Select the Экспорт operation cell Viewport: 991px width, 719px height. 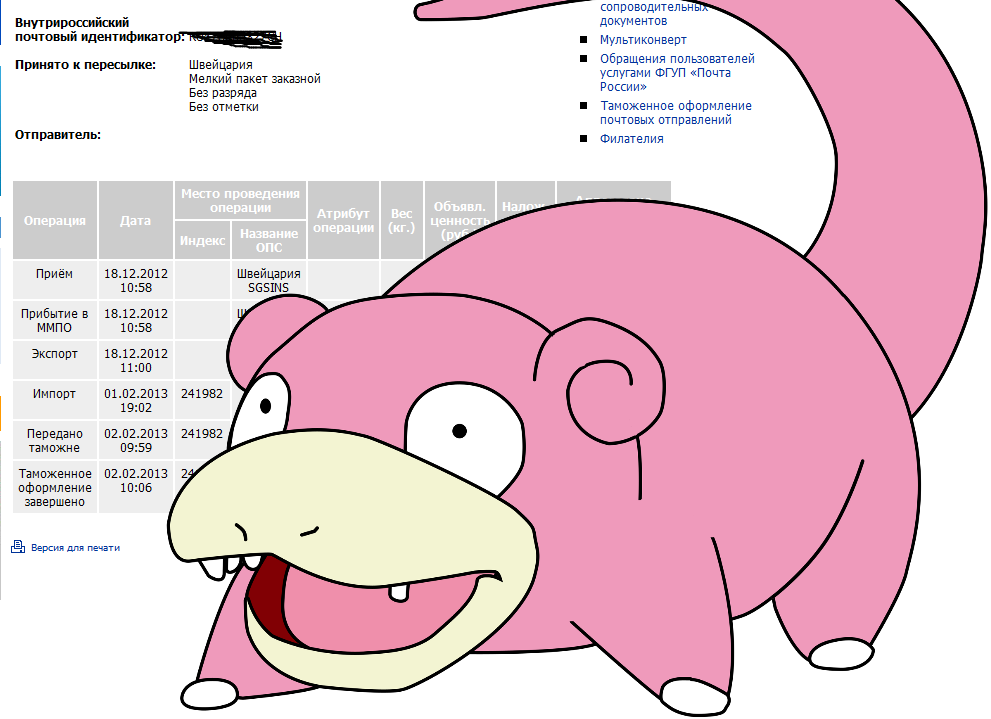click(55, 360)
